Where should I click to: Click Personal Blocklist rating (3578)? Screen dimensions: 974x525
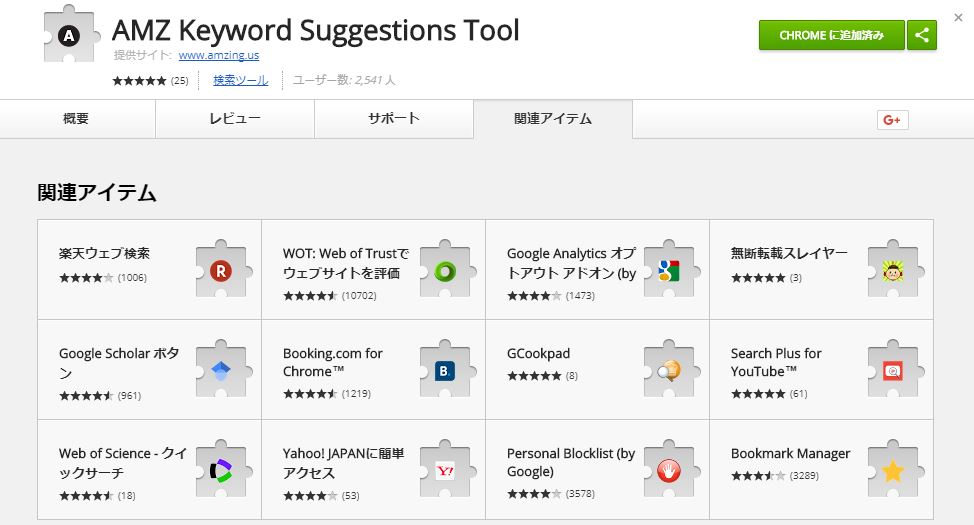[x=551, y=494]
